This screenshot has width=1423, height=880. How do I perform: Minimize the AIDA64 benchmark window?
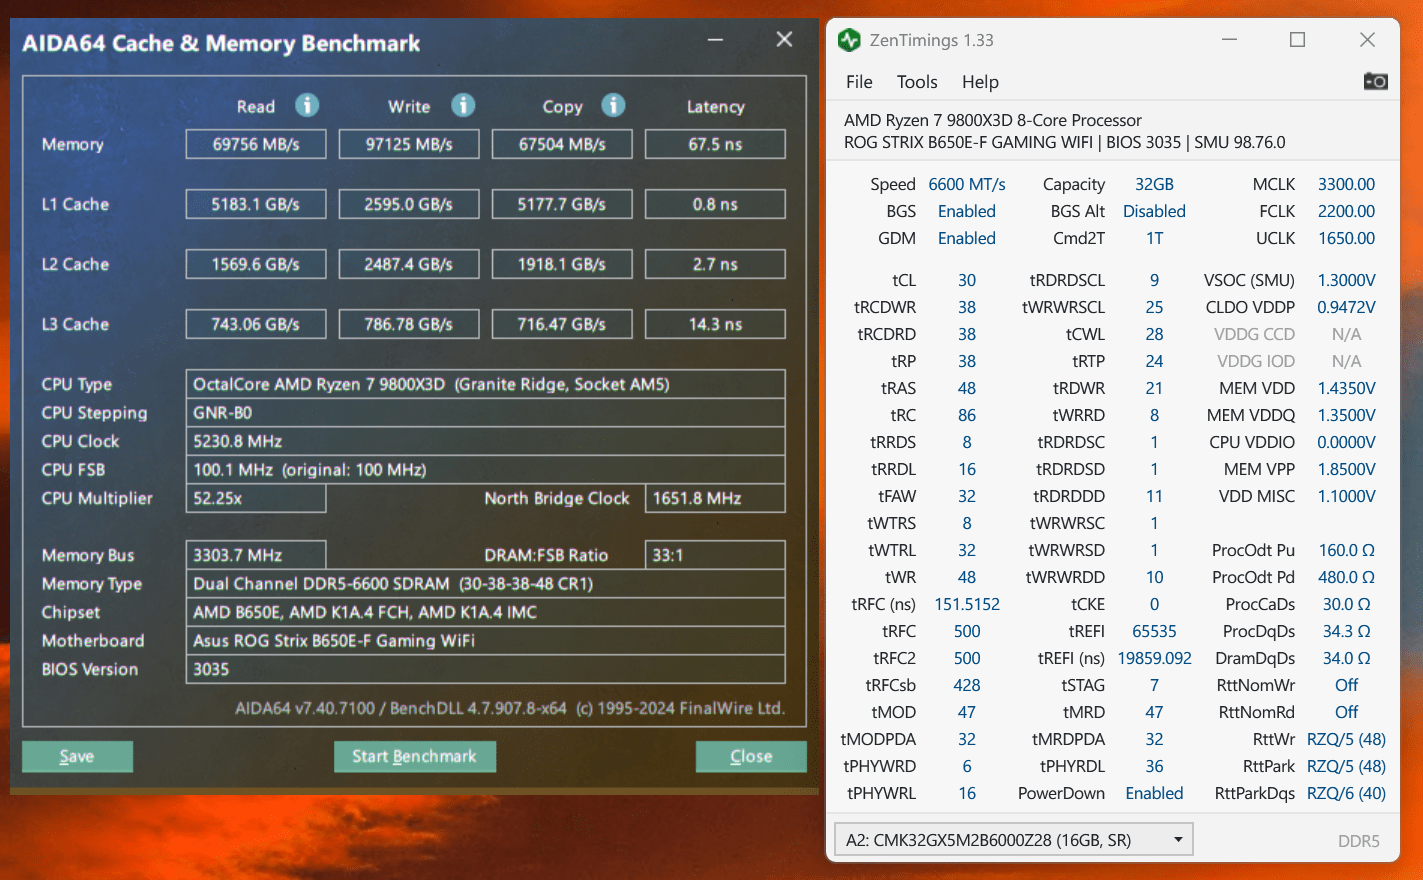(x=716, y=40)
